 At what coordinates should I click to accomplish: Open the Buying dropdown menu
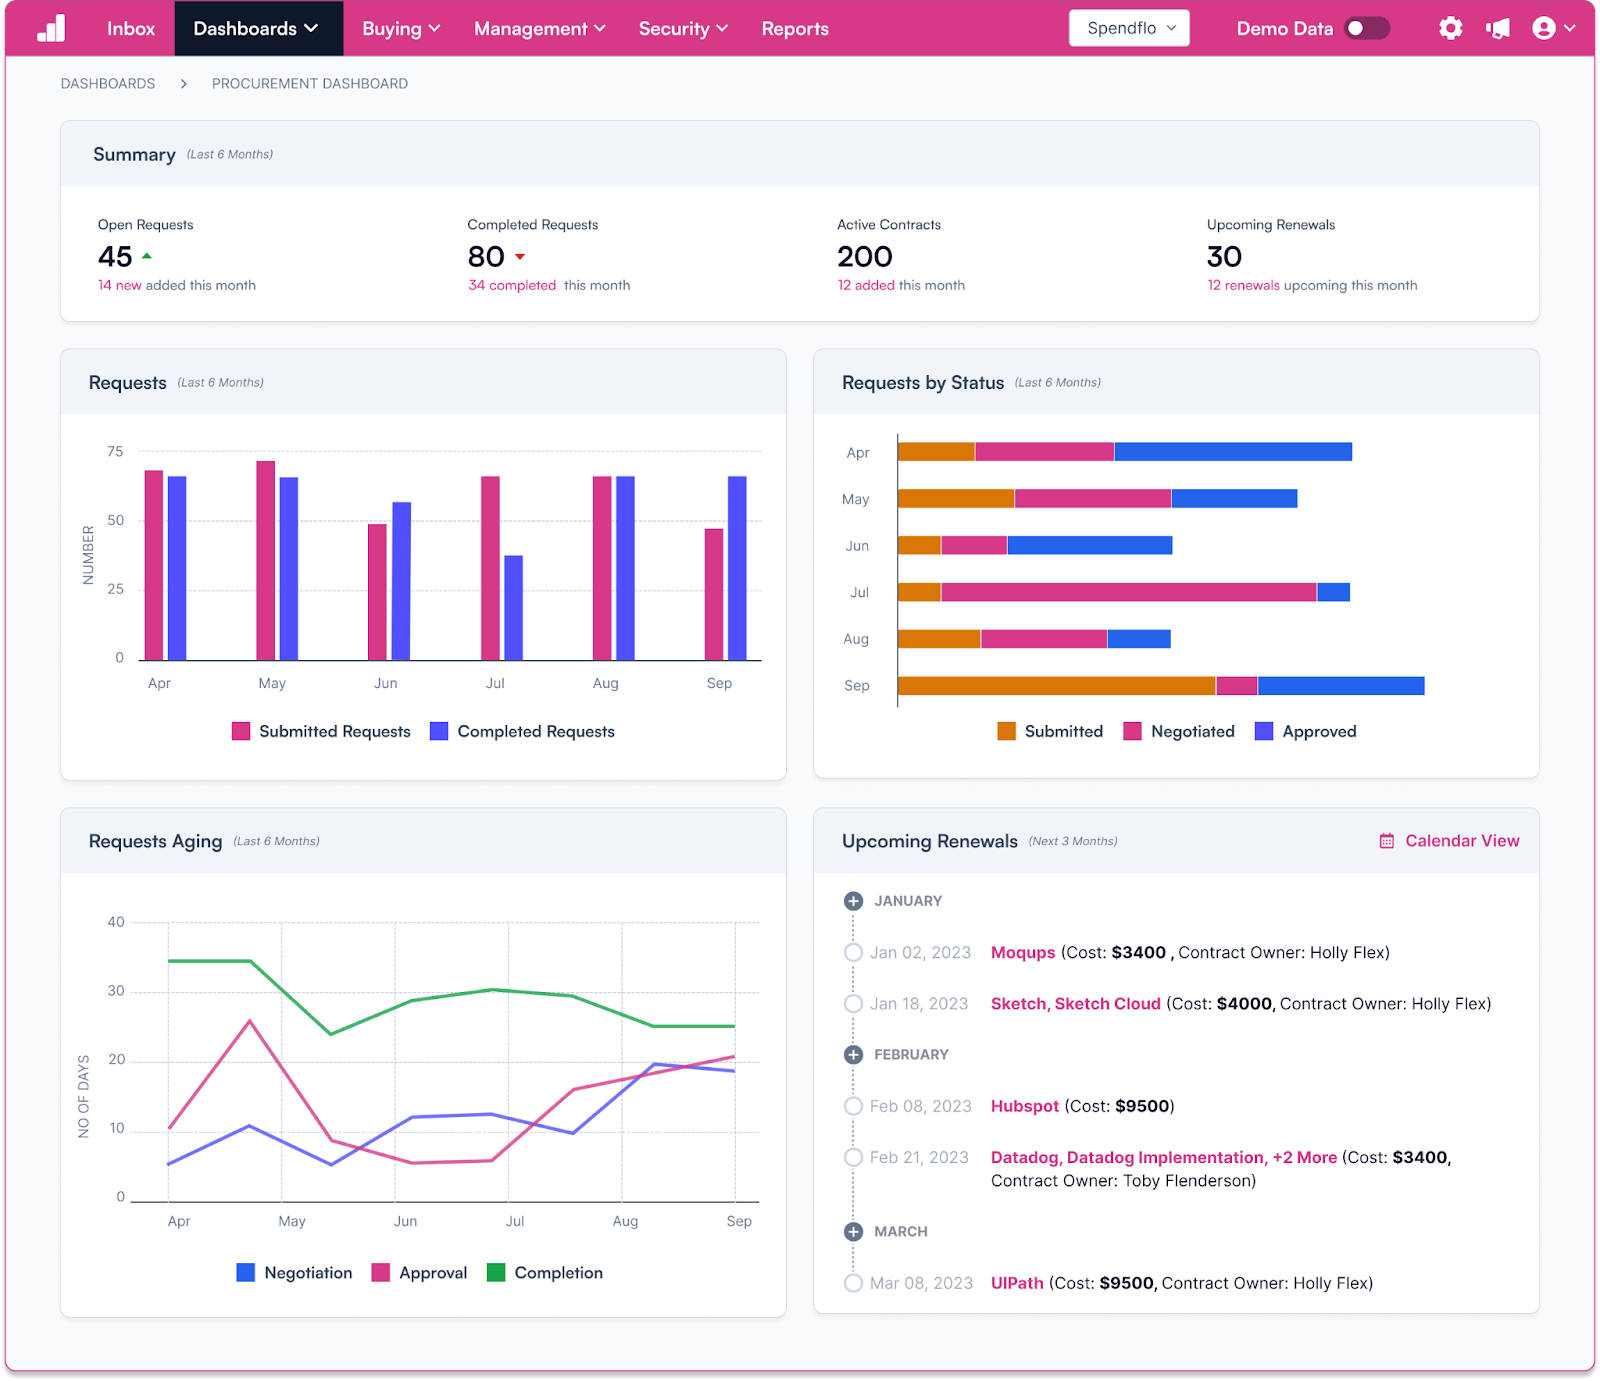tap(401, 28)
